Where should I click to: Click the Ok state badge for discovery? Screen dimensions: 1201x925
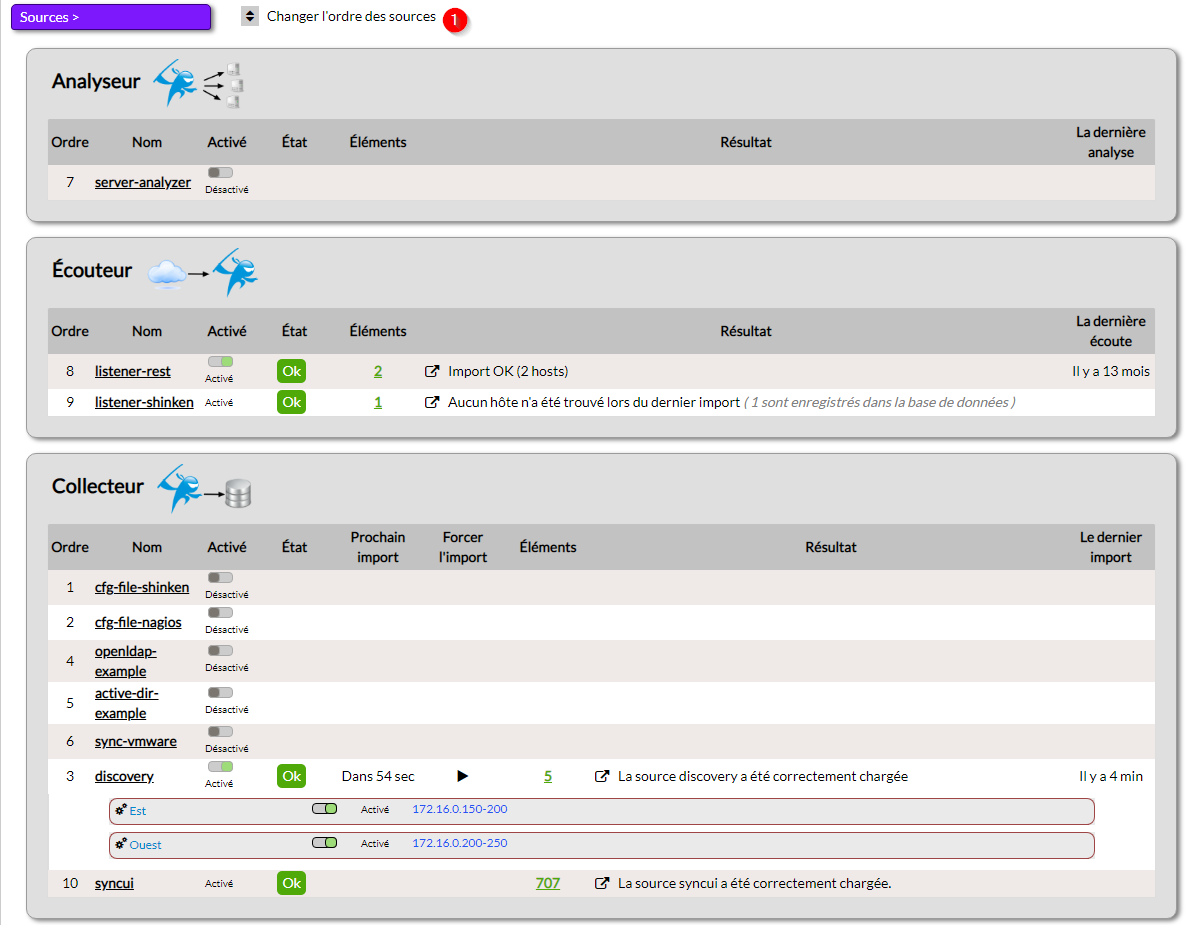tap(291, 776)
